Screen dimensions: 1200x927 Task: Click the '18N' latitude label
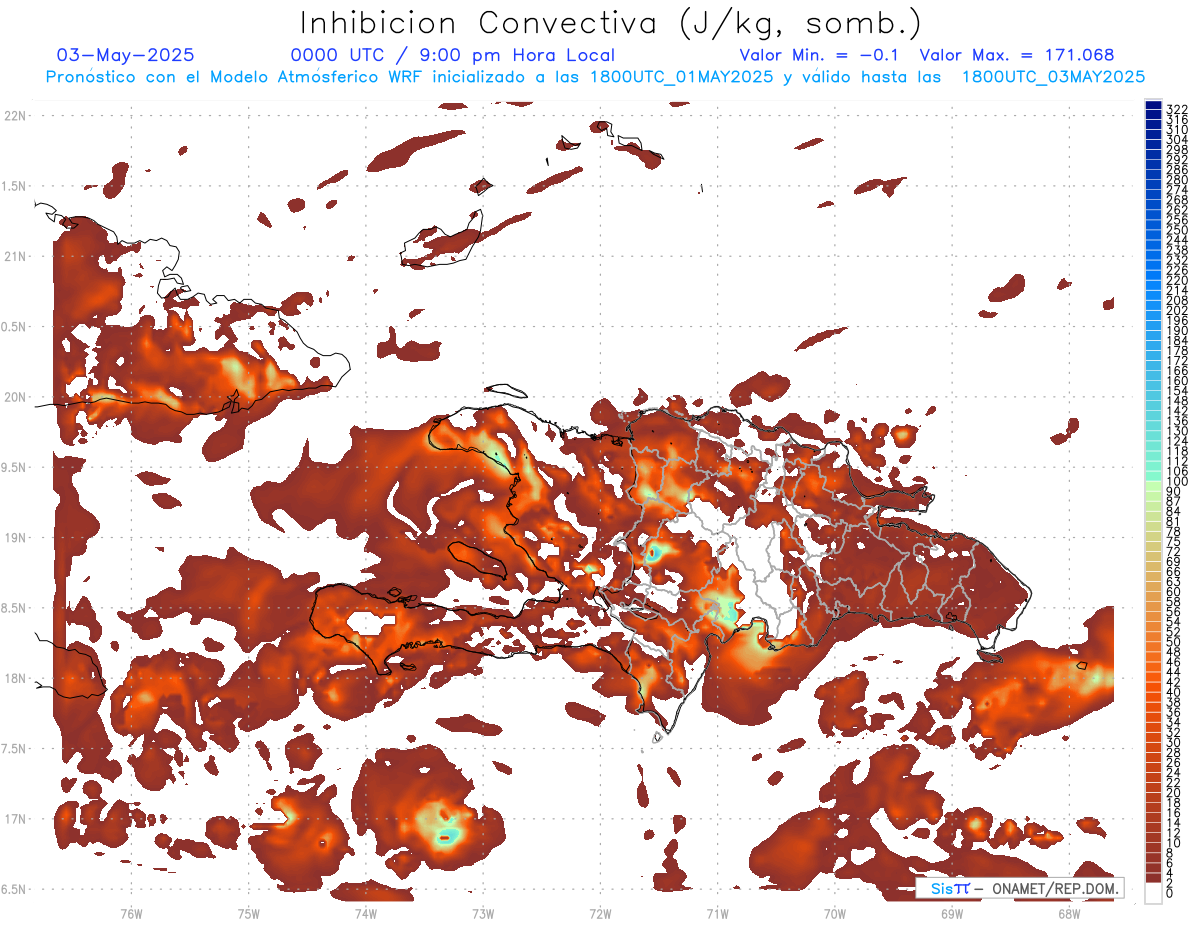click(x=15, y=678)
